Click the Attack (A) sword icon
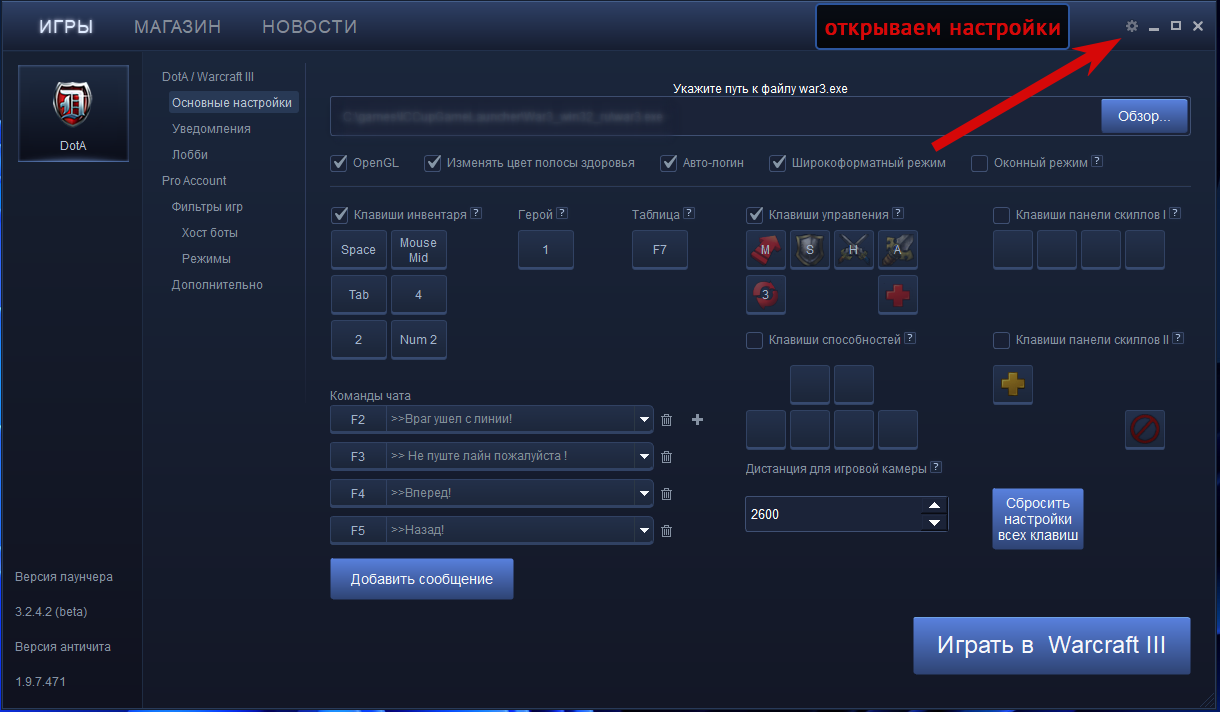The image size is (1220, 712). 898,249
